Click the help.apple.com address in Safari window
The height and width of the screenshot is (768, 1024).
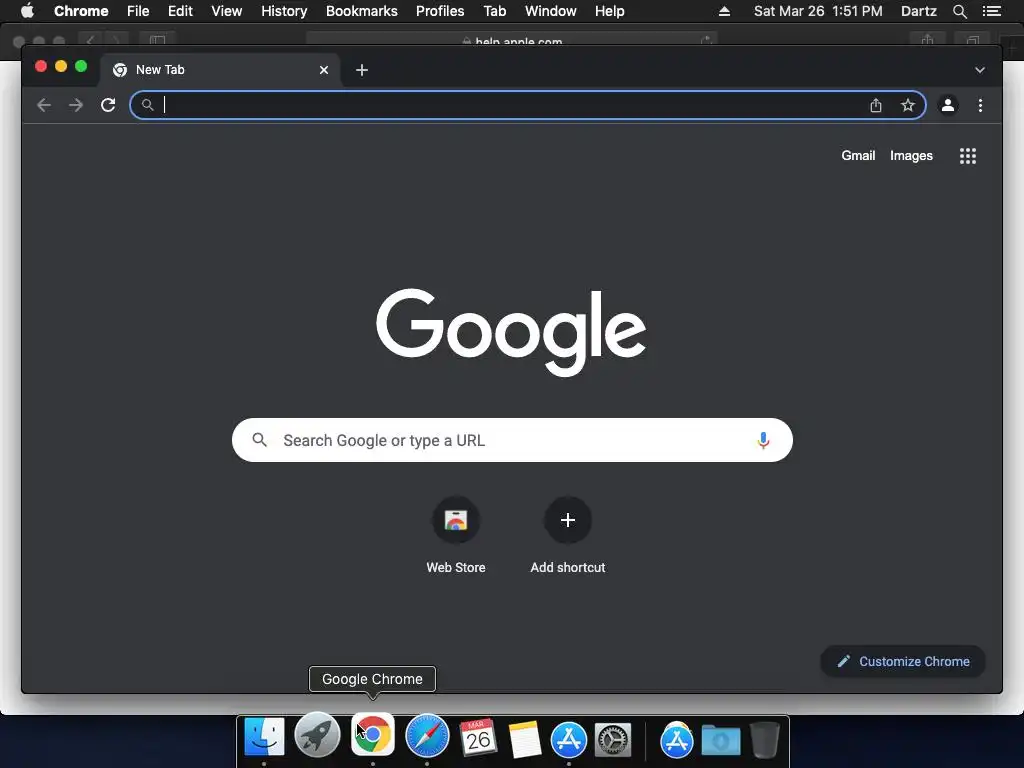click(x=519, y=42)
